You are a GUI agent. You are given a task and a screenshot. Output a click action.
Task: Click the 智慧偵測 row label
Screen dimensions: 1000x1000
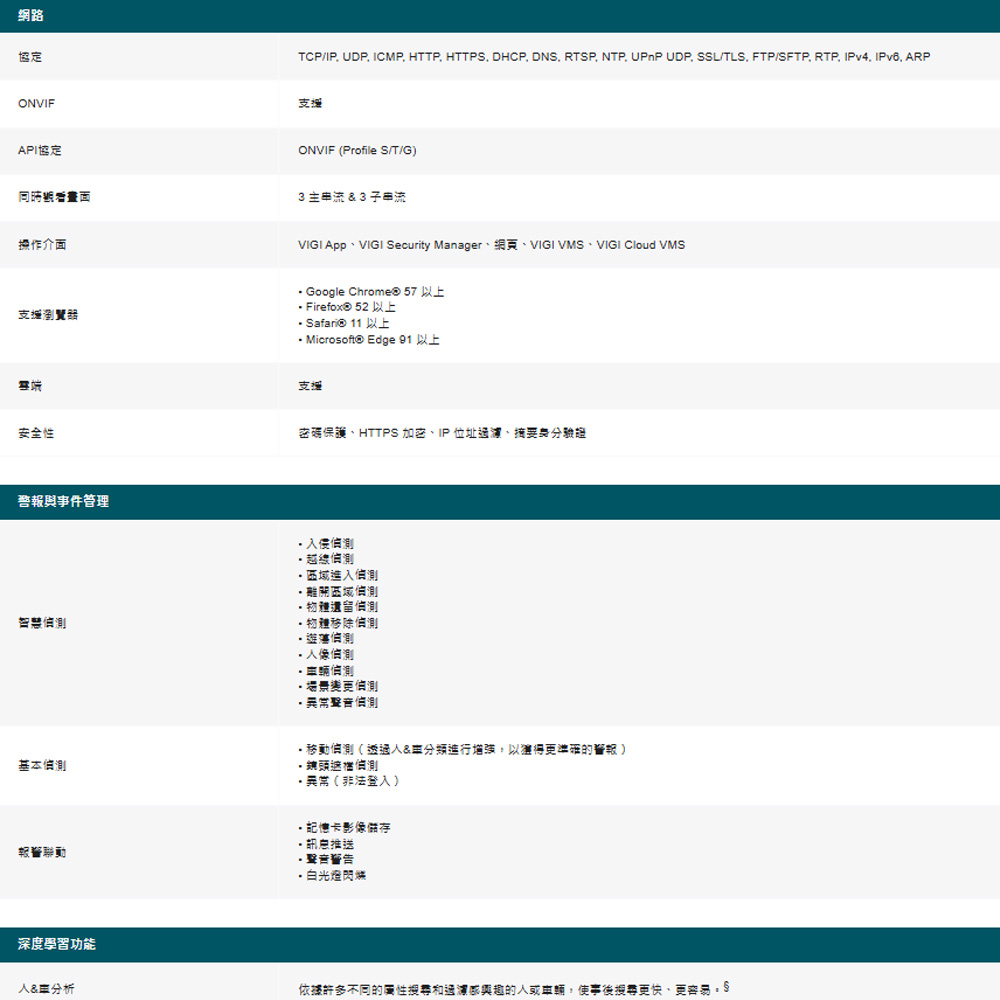click(42, 623)
